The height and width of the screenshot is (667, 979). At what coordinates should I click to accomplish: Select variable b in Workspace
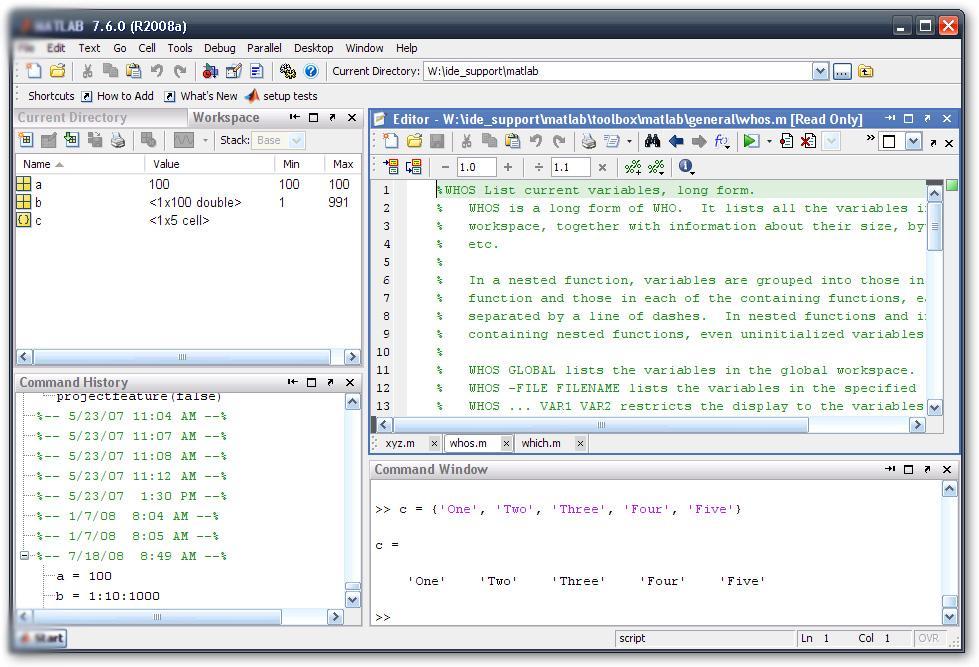[x=187, y=202]
